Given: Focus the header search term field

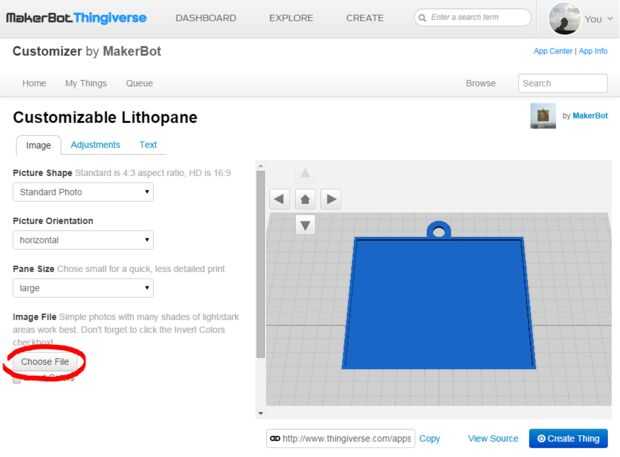Looking at the screenshot, I should pyautogui.click(x=473, y=17).
